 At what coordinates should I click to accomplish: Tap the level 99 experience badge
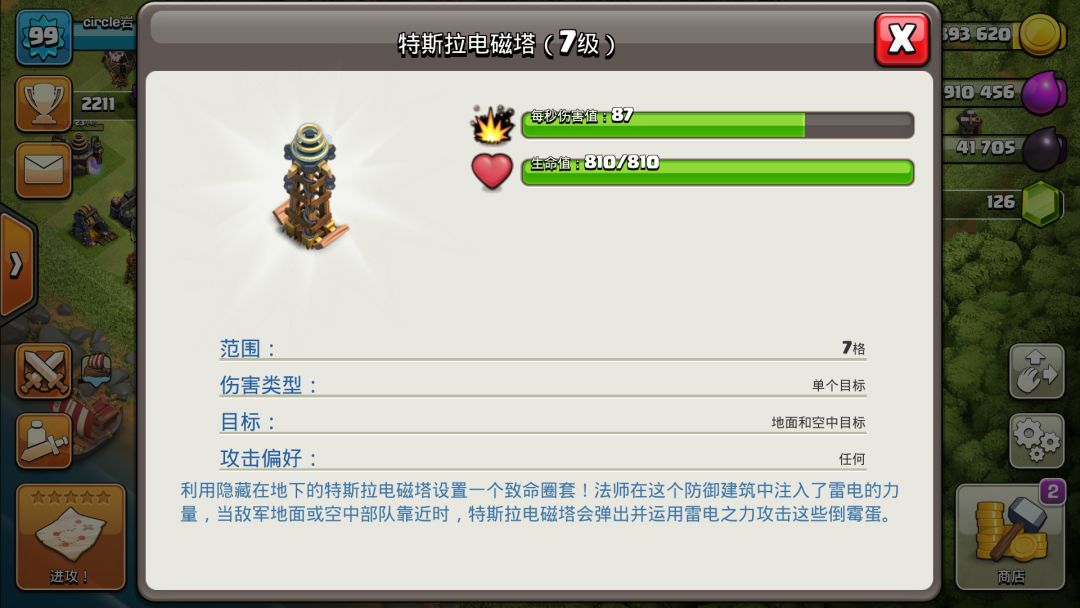pyautogui.click(x=43, y=36)
